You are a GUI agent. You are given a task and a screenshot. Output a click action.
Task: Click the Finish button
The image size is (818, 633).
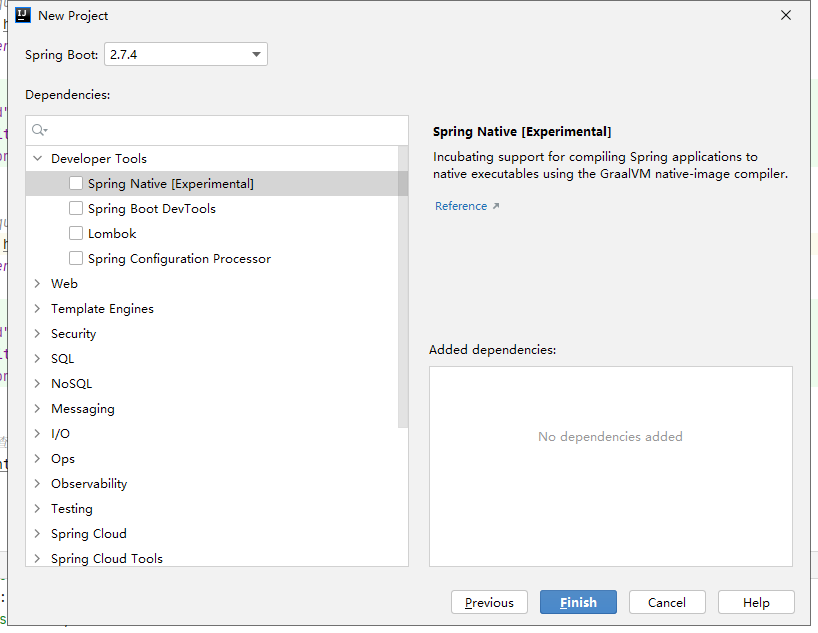point(578,603)
